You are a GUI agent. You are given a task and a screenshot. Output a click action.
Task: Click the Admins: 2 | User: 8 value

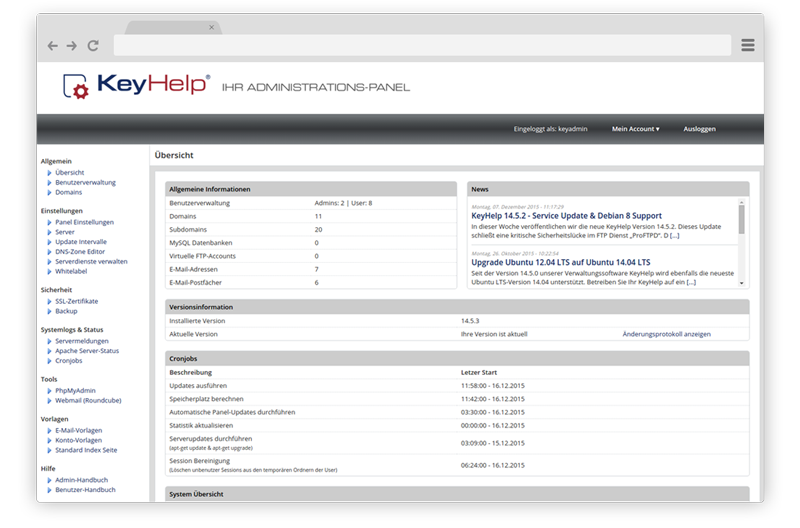343,203
